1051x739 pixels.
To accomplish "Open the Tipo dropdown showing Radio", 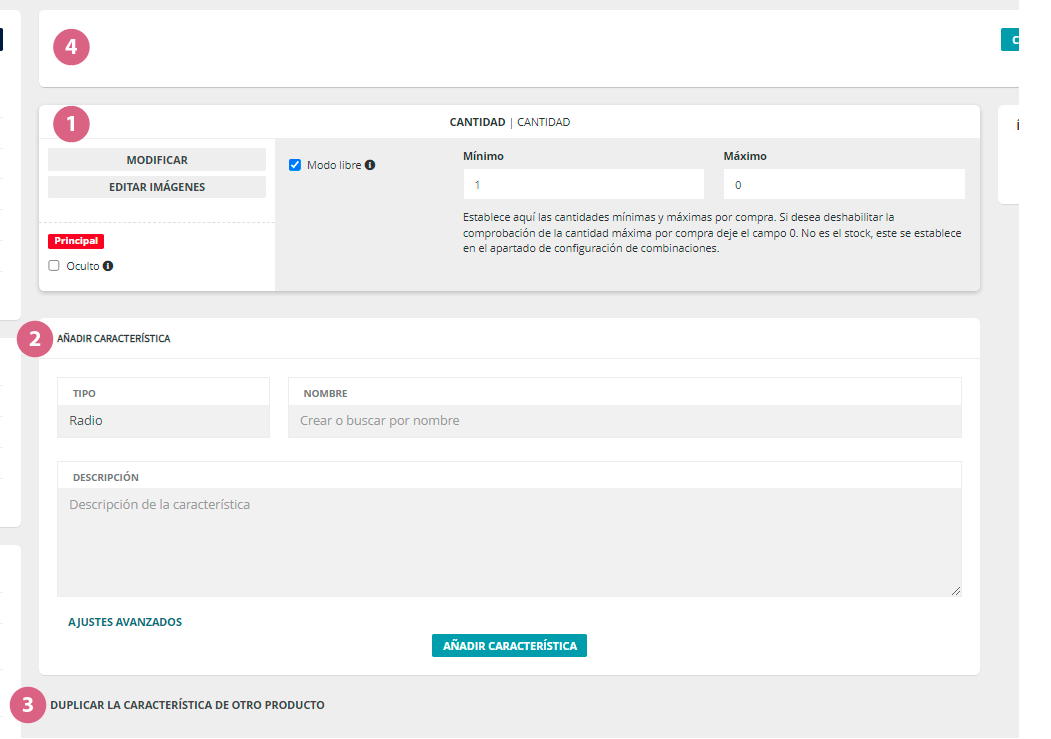I will coord(164,421).
